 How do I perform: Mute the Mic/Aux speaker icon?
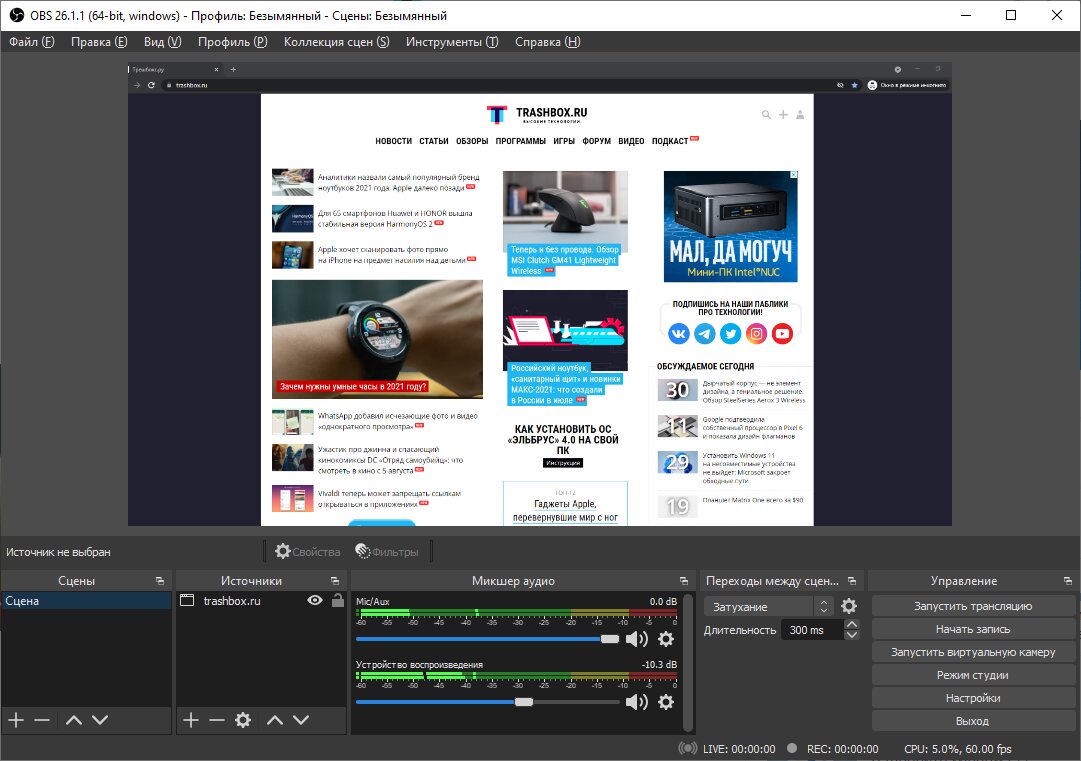[636, 639]
